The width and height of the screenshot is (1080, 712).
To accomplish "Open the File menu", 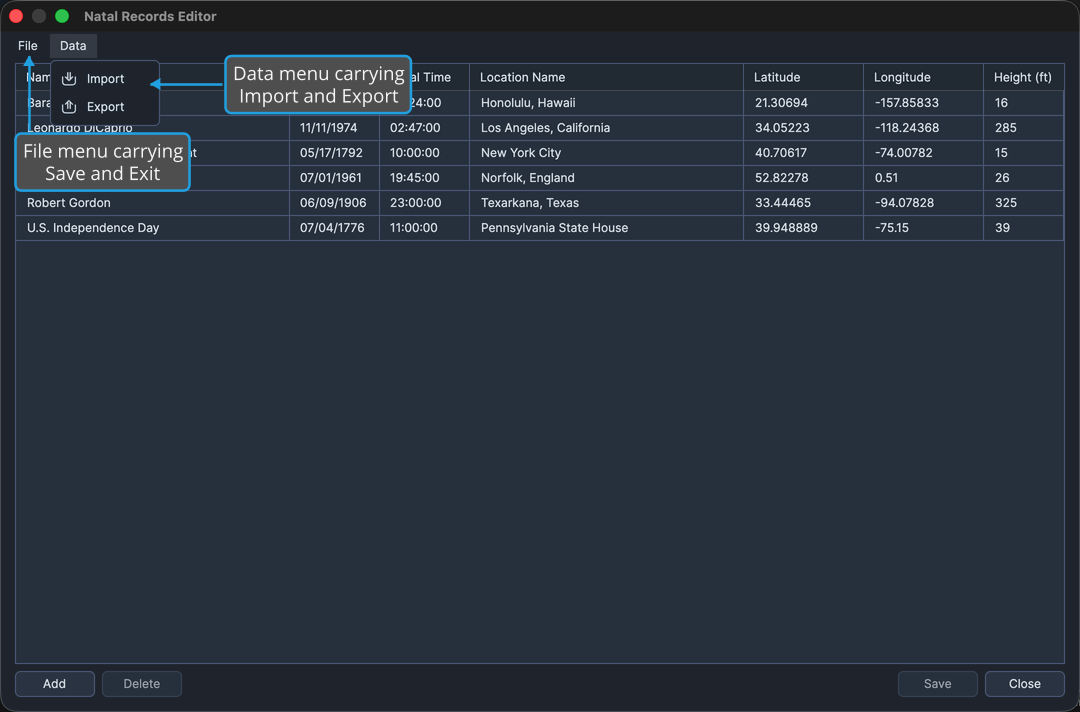I will [28, 46].
